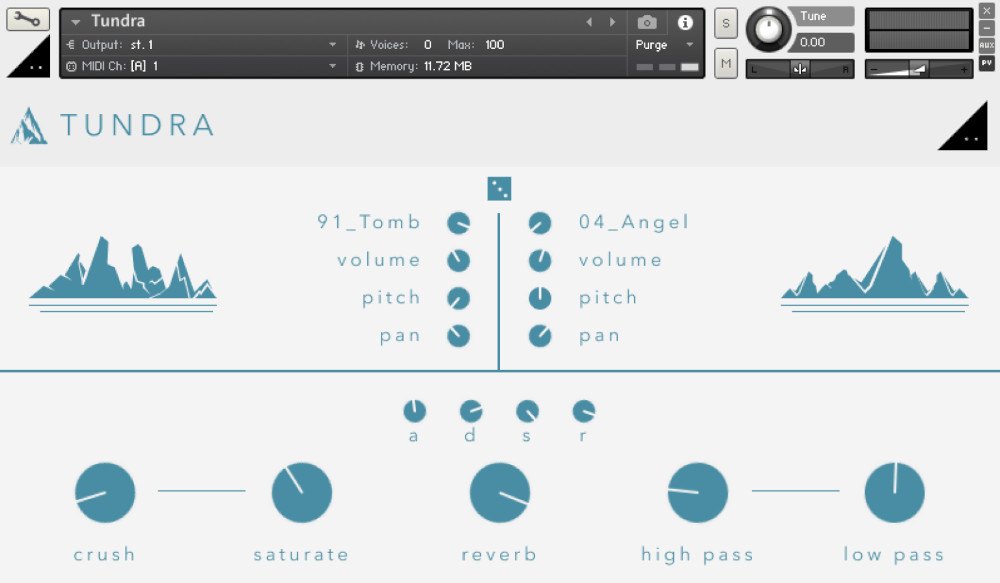Click the knob beside 91_Tomb

coord(459,223)
